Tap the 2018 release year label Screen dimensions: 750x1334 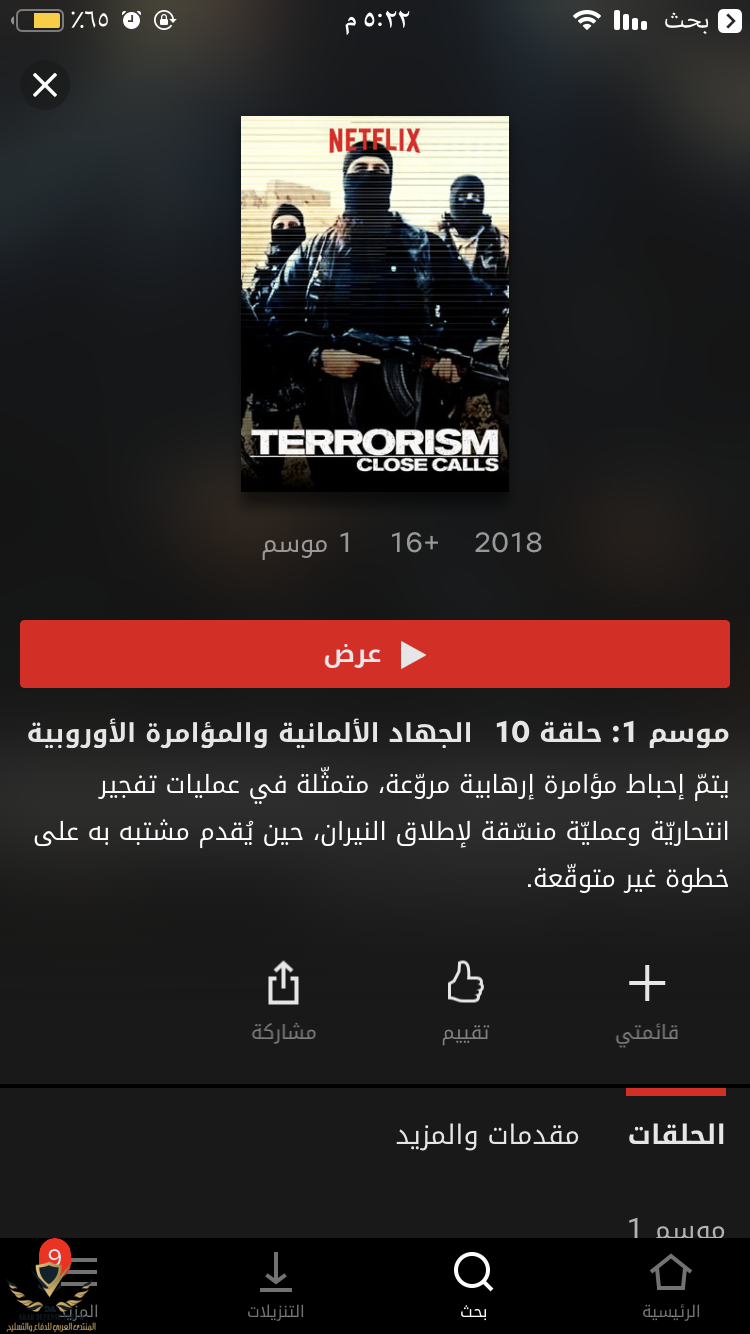click(508, 543)
